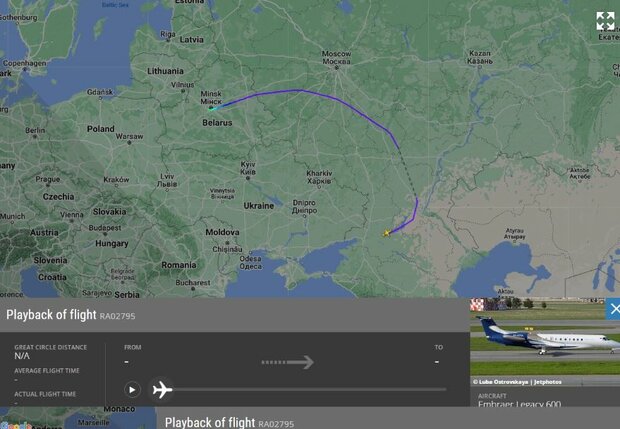This screenshot has width=620, height=429.
Task: Click the dashed estimated route segment
Action: (408, 173)
